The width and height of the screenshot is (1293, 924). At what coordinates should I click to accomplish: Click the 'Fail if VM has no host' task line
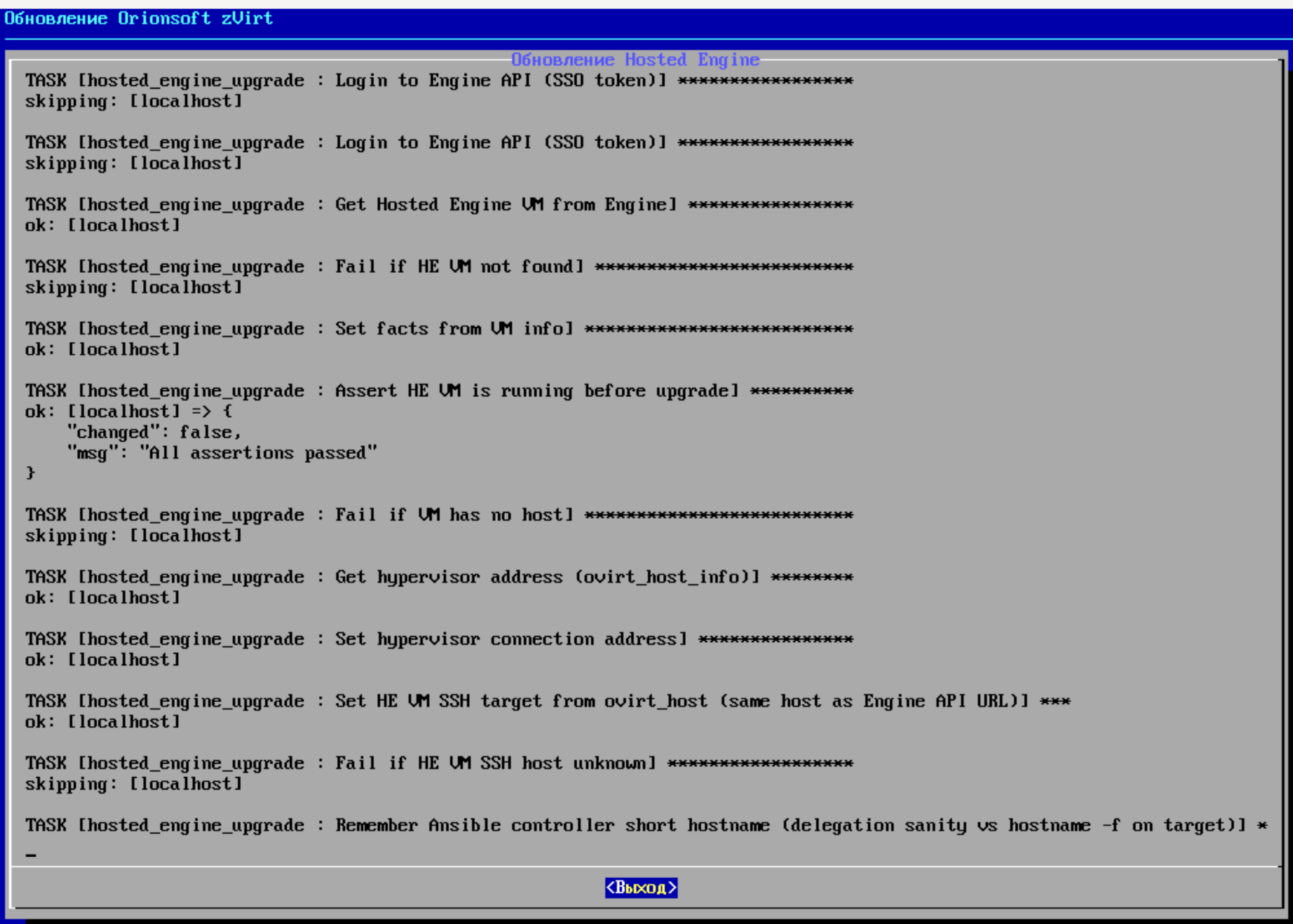coord(439,515)
